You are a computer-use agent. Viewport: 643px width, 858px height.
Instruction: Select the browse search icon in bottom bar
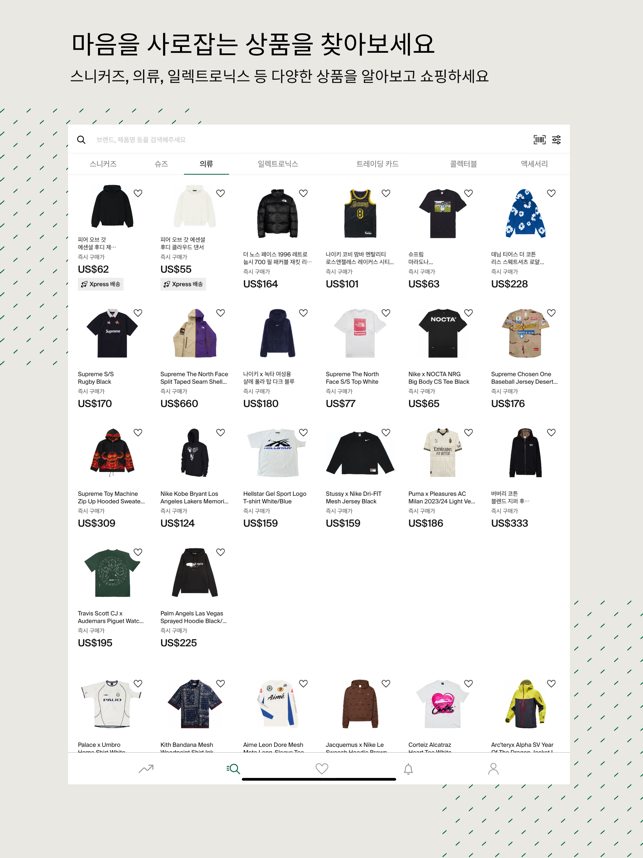coord(233,769)
